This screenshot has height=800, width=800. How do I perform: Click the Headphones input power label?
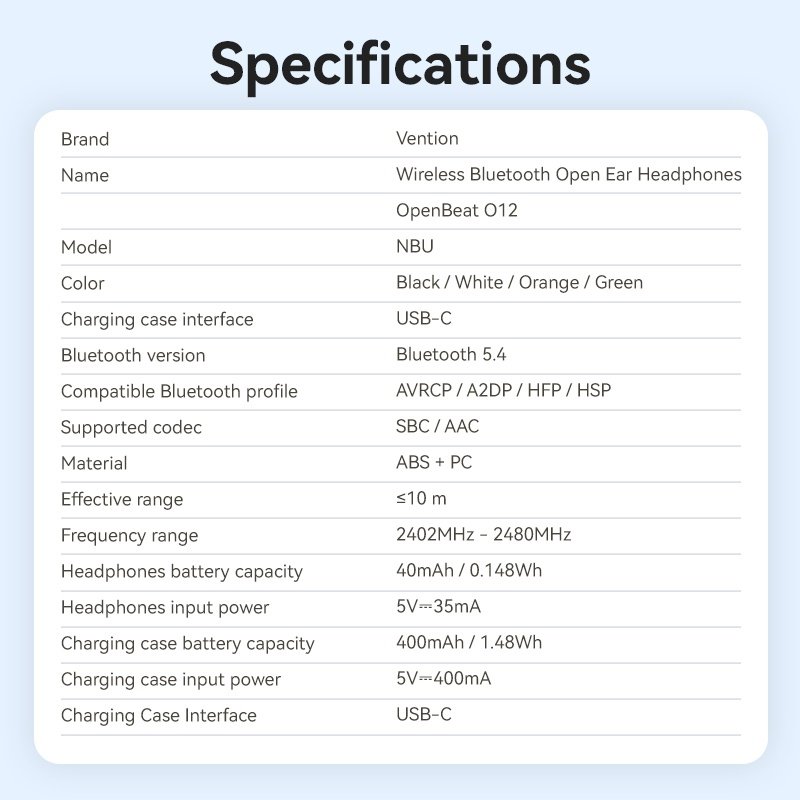pyautogui.click(x=165, y=607)
